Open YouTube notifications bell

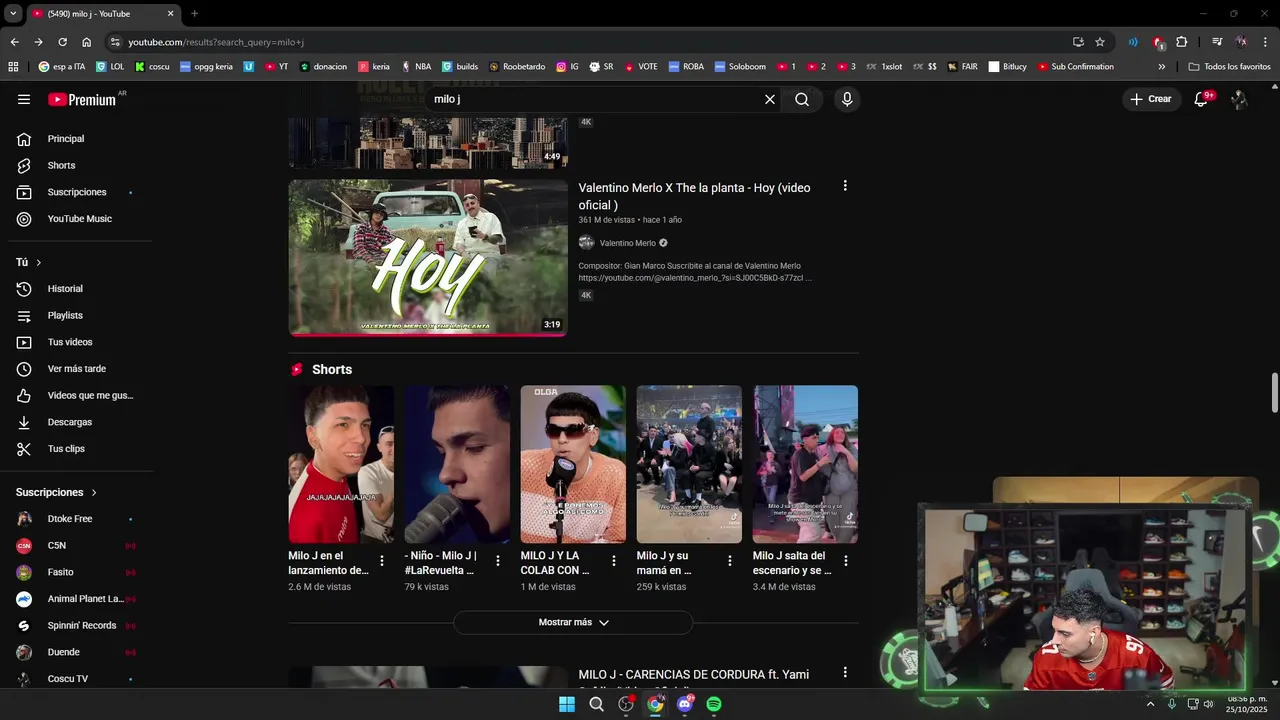point(1201,99)
